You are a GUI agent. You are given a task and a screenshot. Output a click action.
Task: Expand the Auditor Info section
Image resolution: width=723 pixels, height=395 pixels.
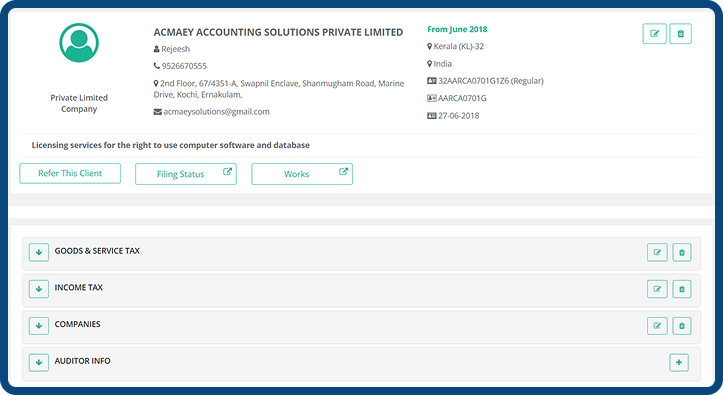(39, 362)
